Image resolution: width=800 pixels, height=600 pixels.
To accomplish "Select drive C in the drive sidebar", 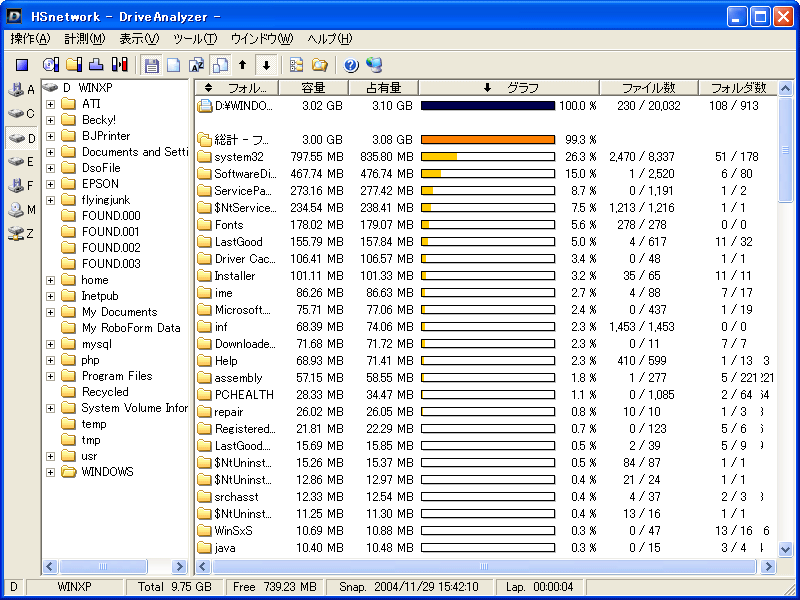I will (x=21, y=114).
